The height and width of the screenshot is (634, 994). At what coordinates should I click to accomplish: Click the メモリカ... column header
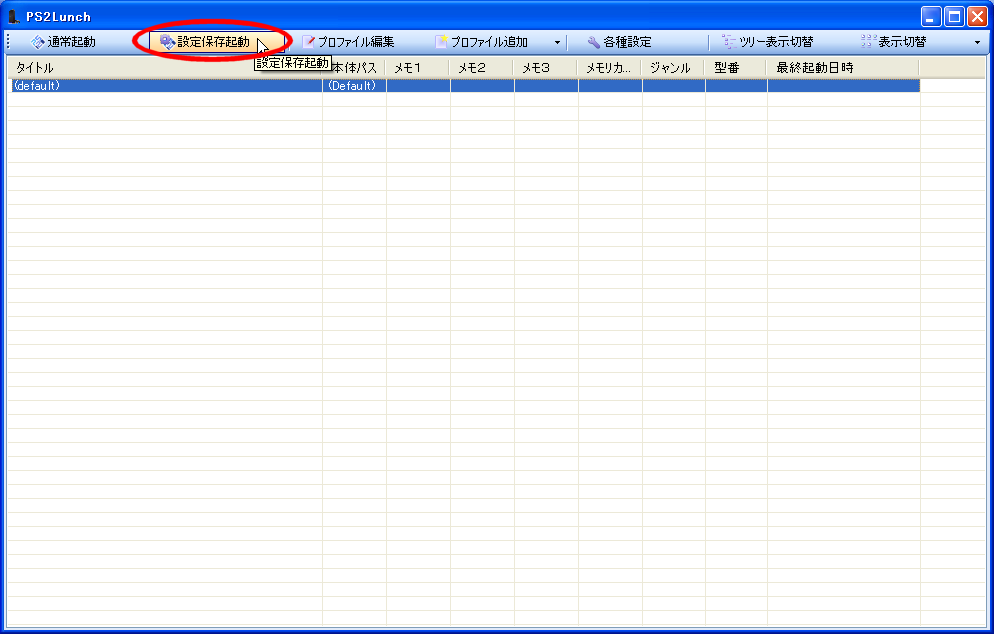(609, 68)
